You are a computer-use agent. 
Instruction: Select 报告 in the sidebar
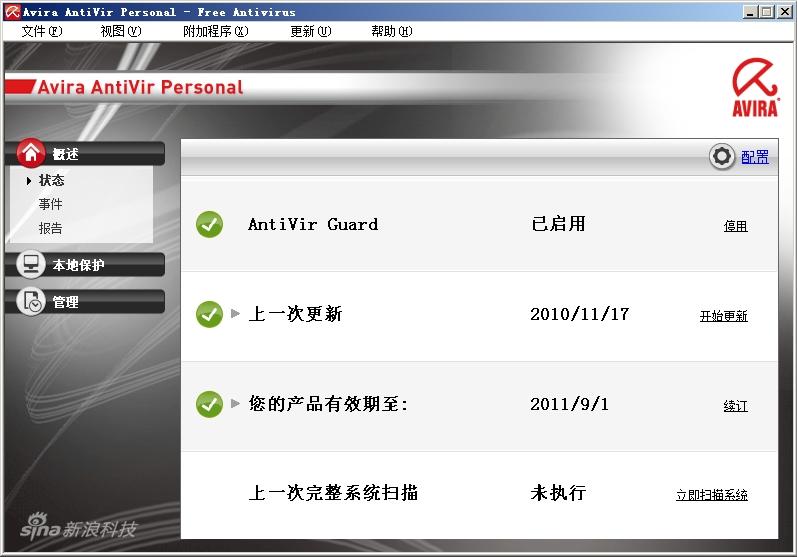[50, 228]
